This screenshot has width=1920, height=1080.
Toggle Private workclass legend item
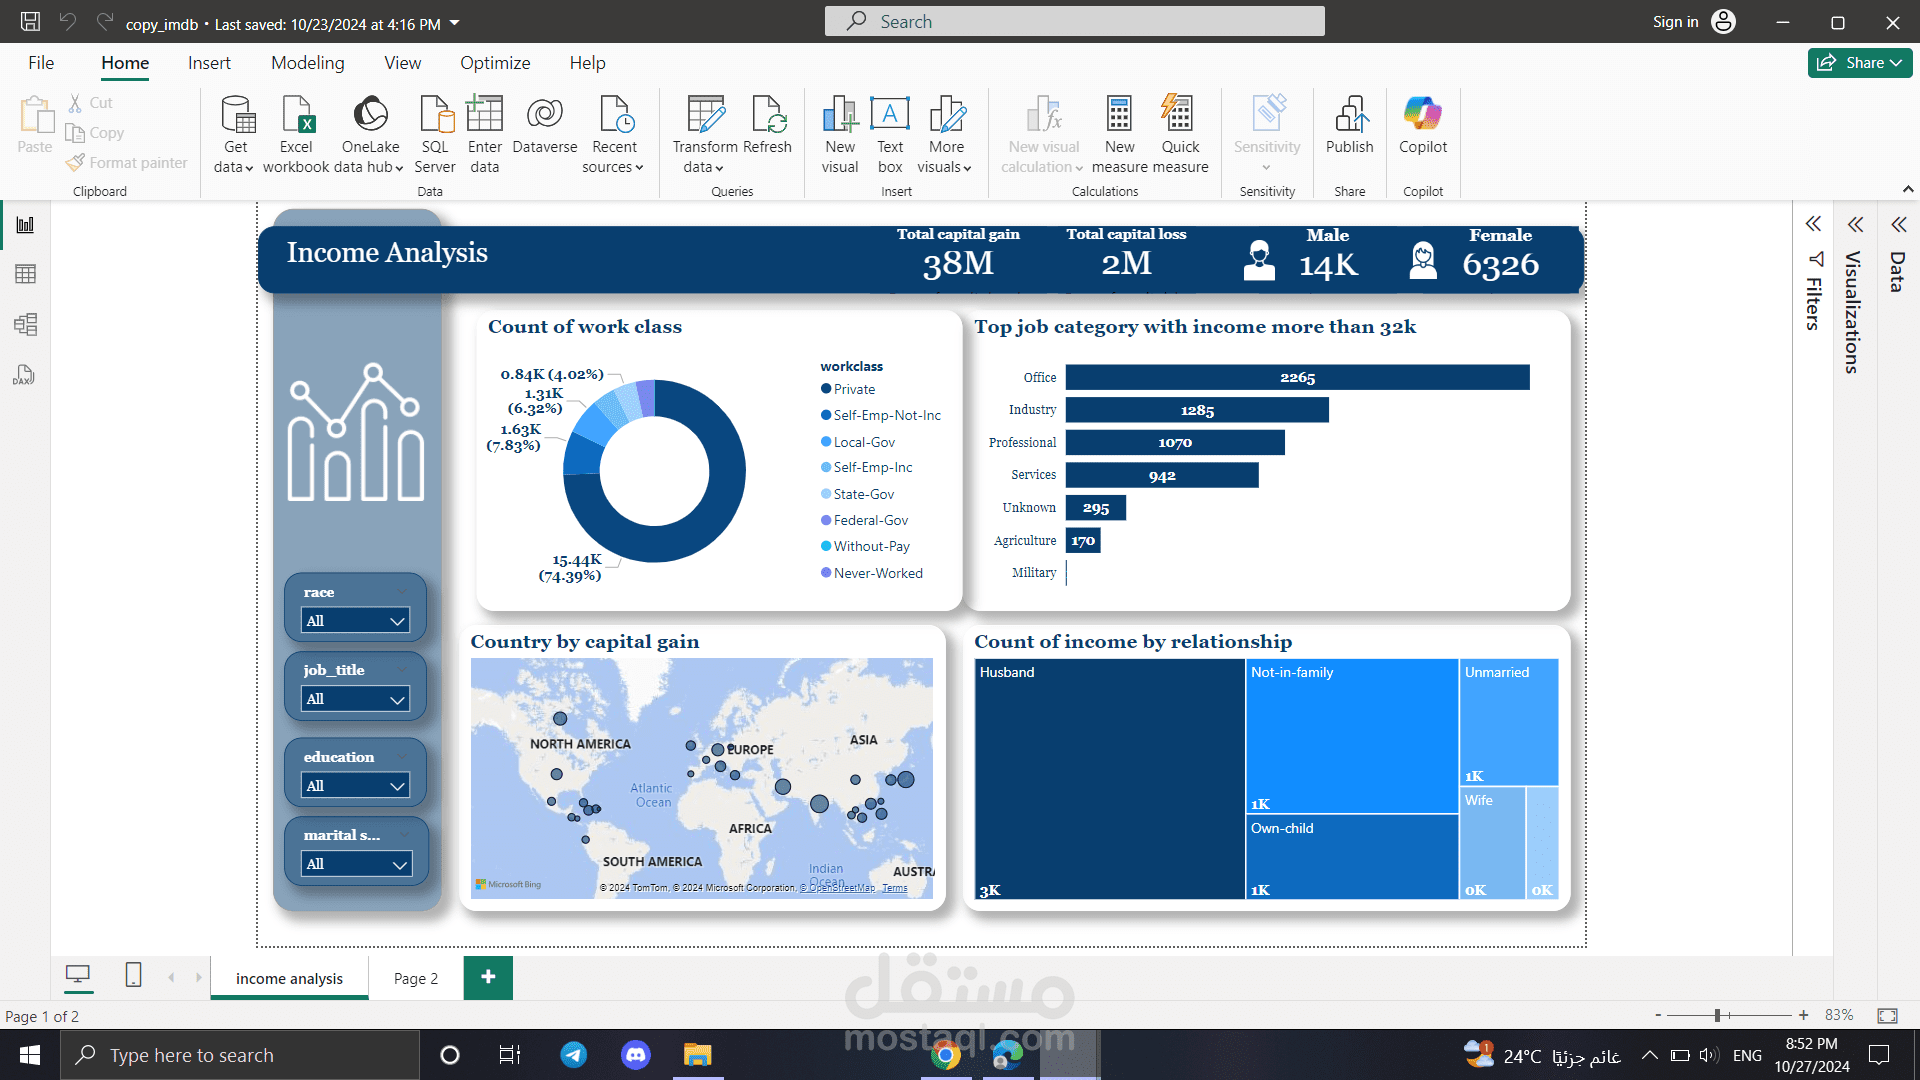(x=854, y=390)
